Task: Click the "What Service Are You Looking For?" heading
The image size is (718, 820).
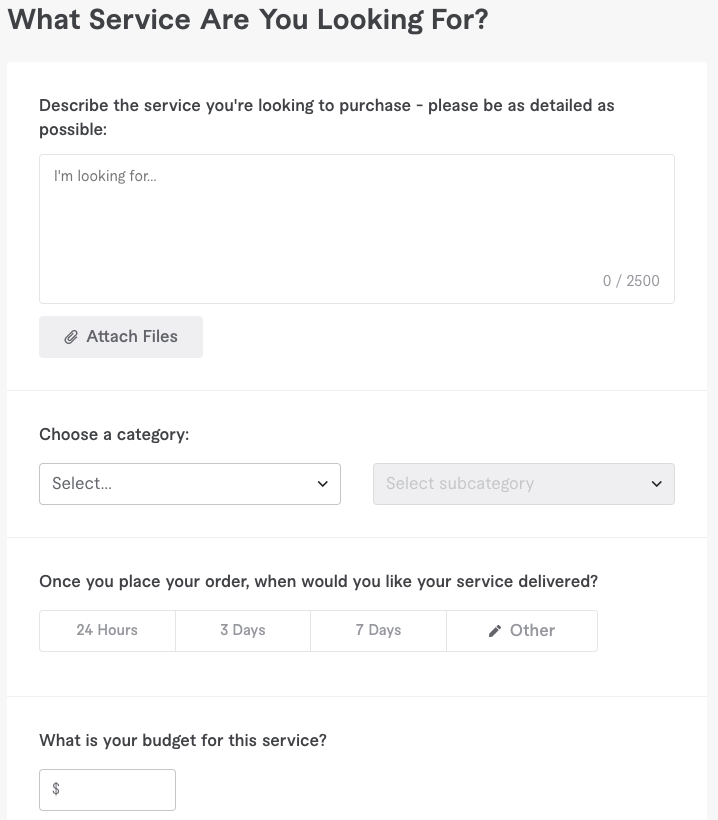Action: click(x=248, y=19)
